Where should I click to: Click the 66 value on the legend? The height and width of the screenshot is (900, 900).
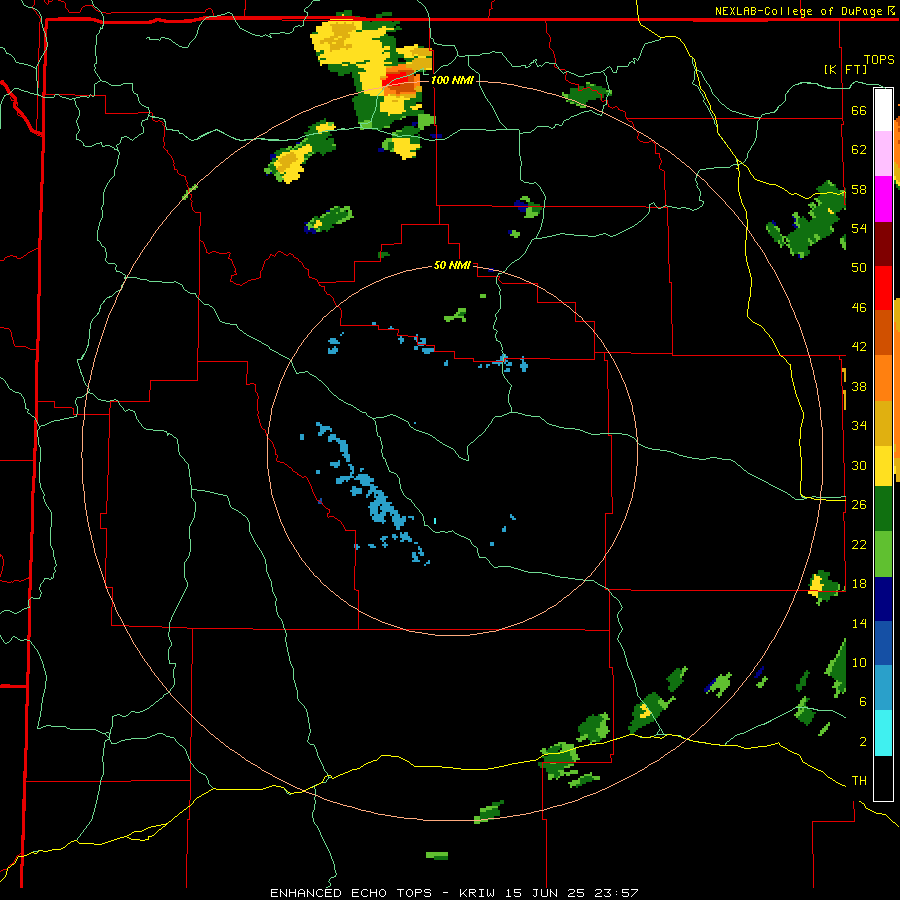[x=859, y=110]
